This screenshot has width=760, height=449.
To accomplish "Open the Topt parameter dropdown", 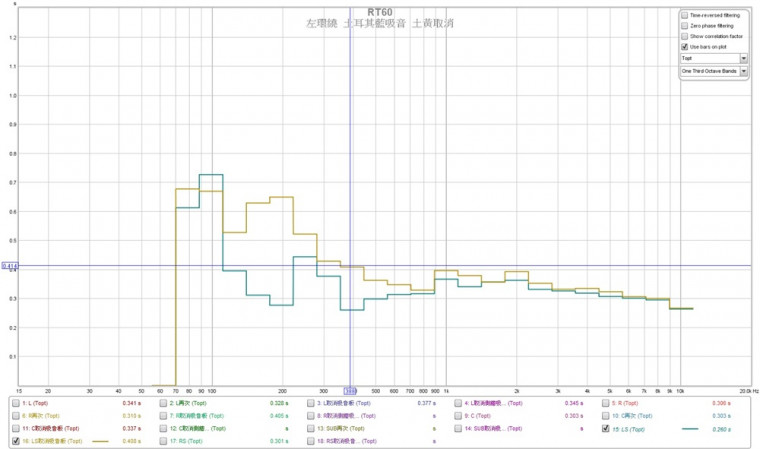I will (714, 58).
